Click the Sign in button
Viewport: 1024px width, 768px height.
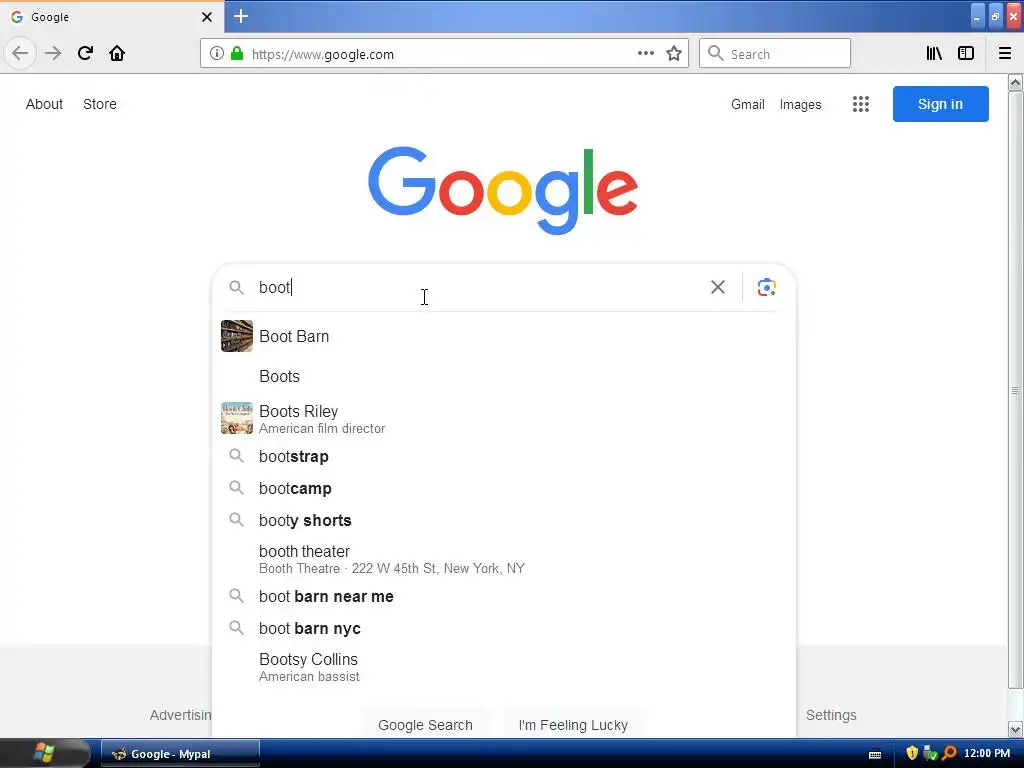pyautogui.click(x=940, y=104)
